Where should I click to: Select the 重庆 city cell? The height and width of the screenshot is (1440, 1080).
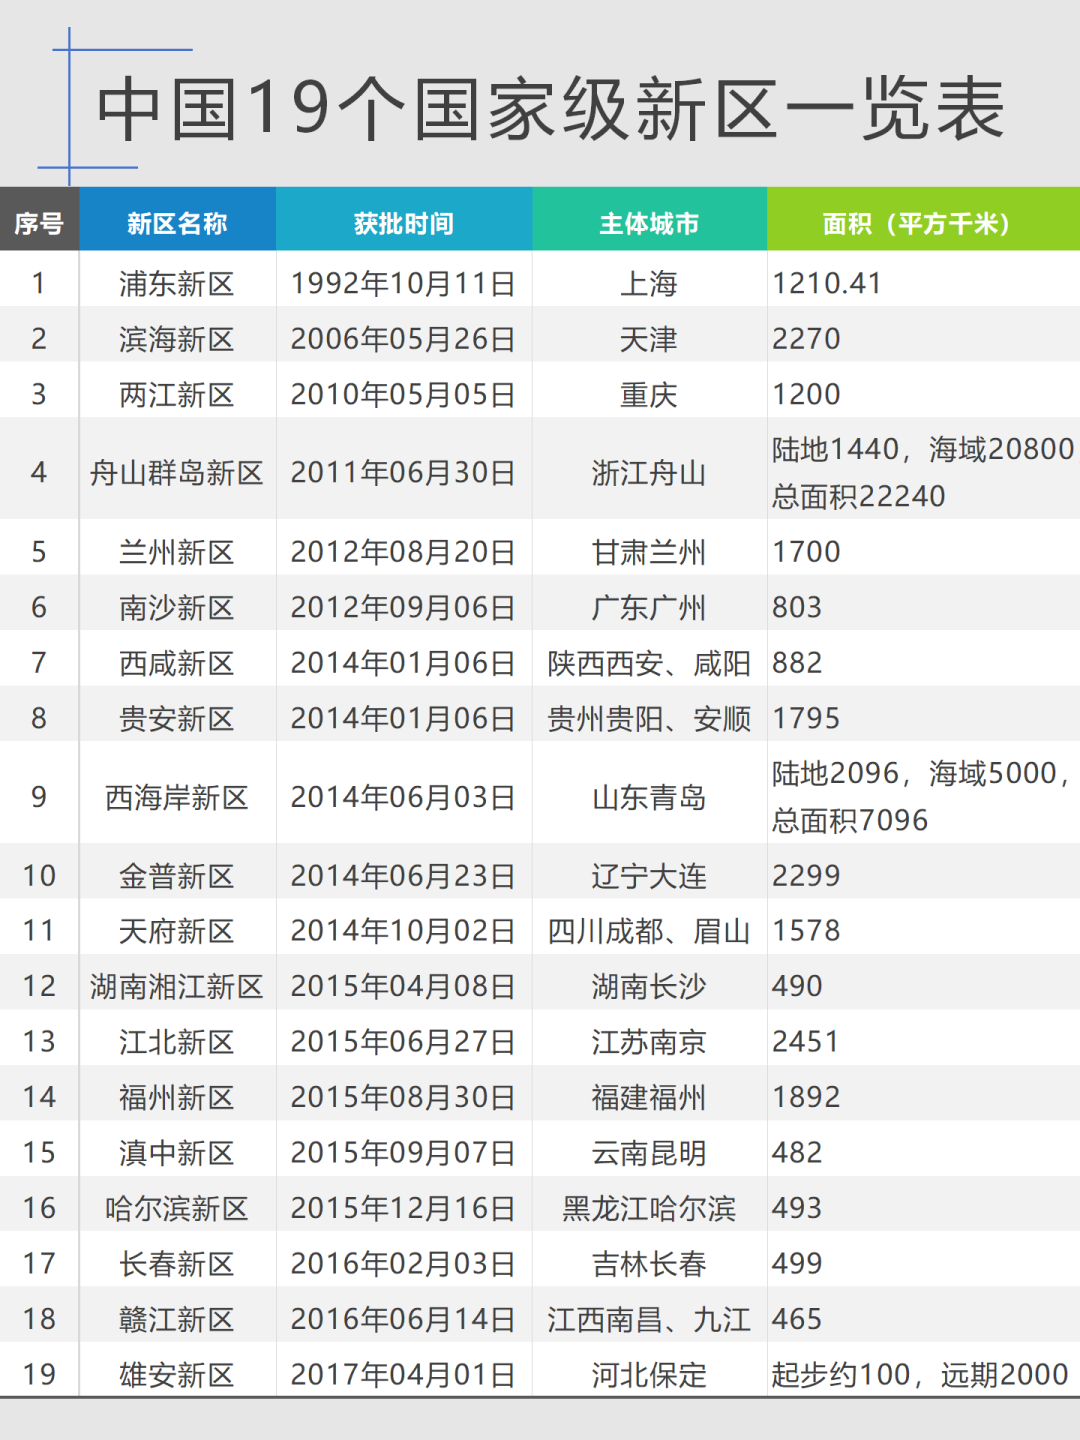649,395
